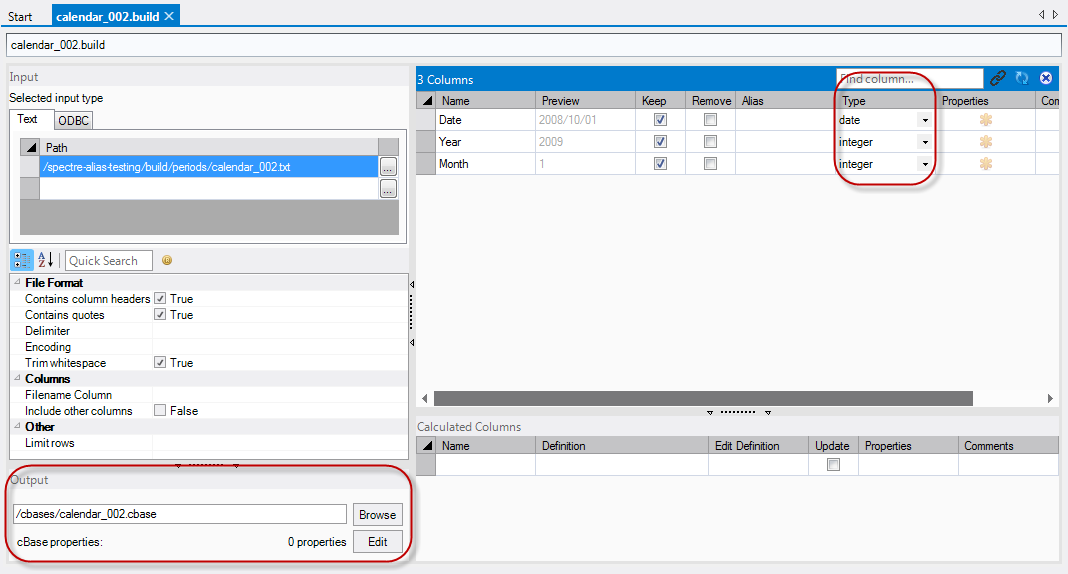The width and height of the screenshot is (1068, 574).
Task: Select the calendar_002.txt path row
Action: pos(209,167)
